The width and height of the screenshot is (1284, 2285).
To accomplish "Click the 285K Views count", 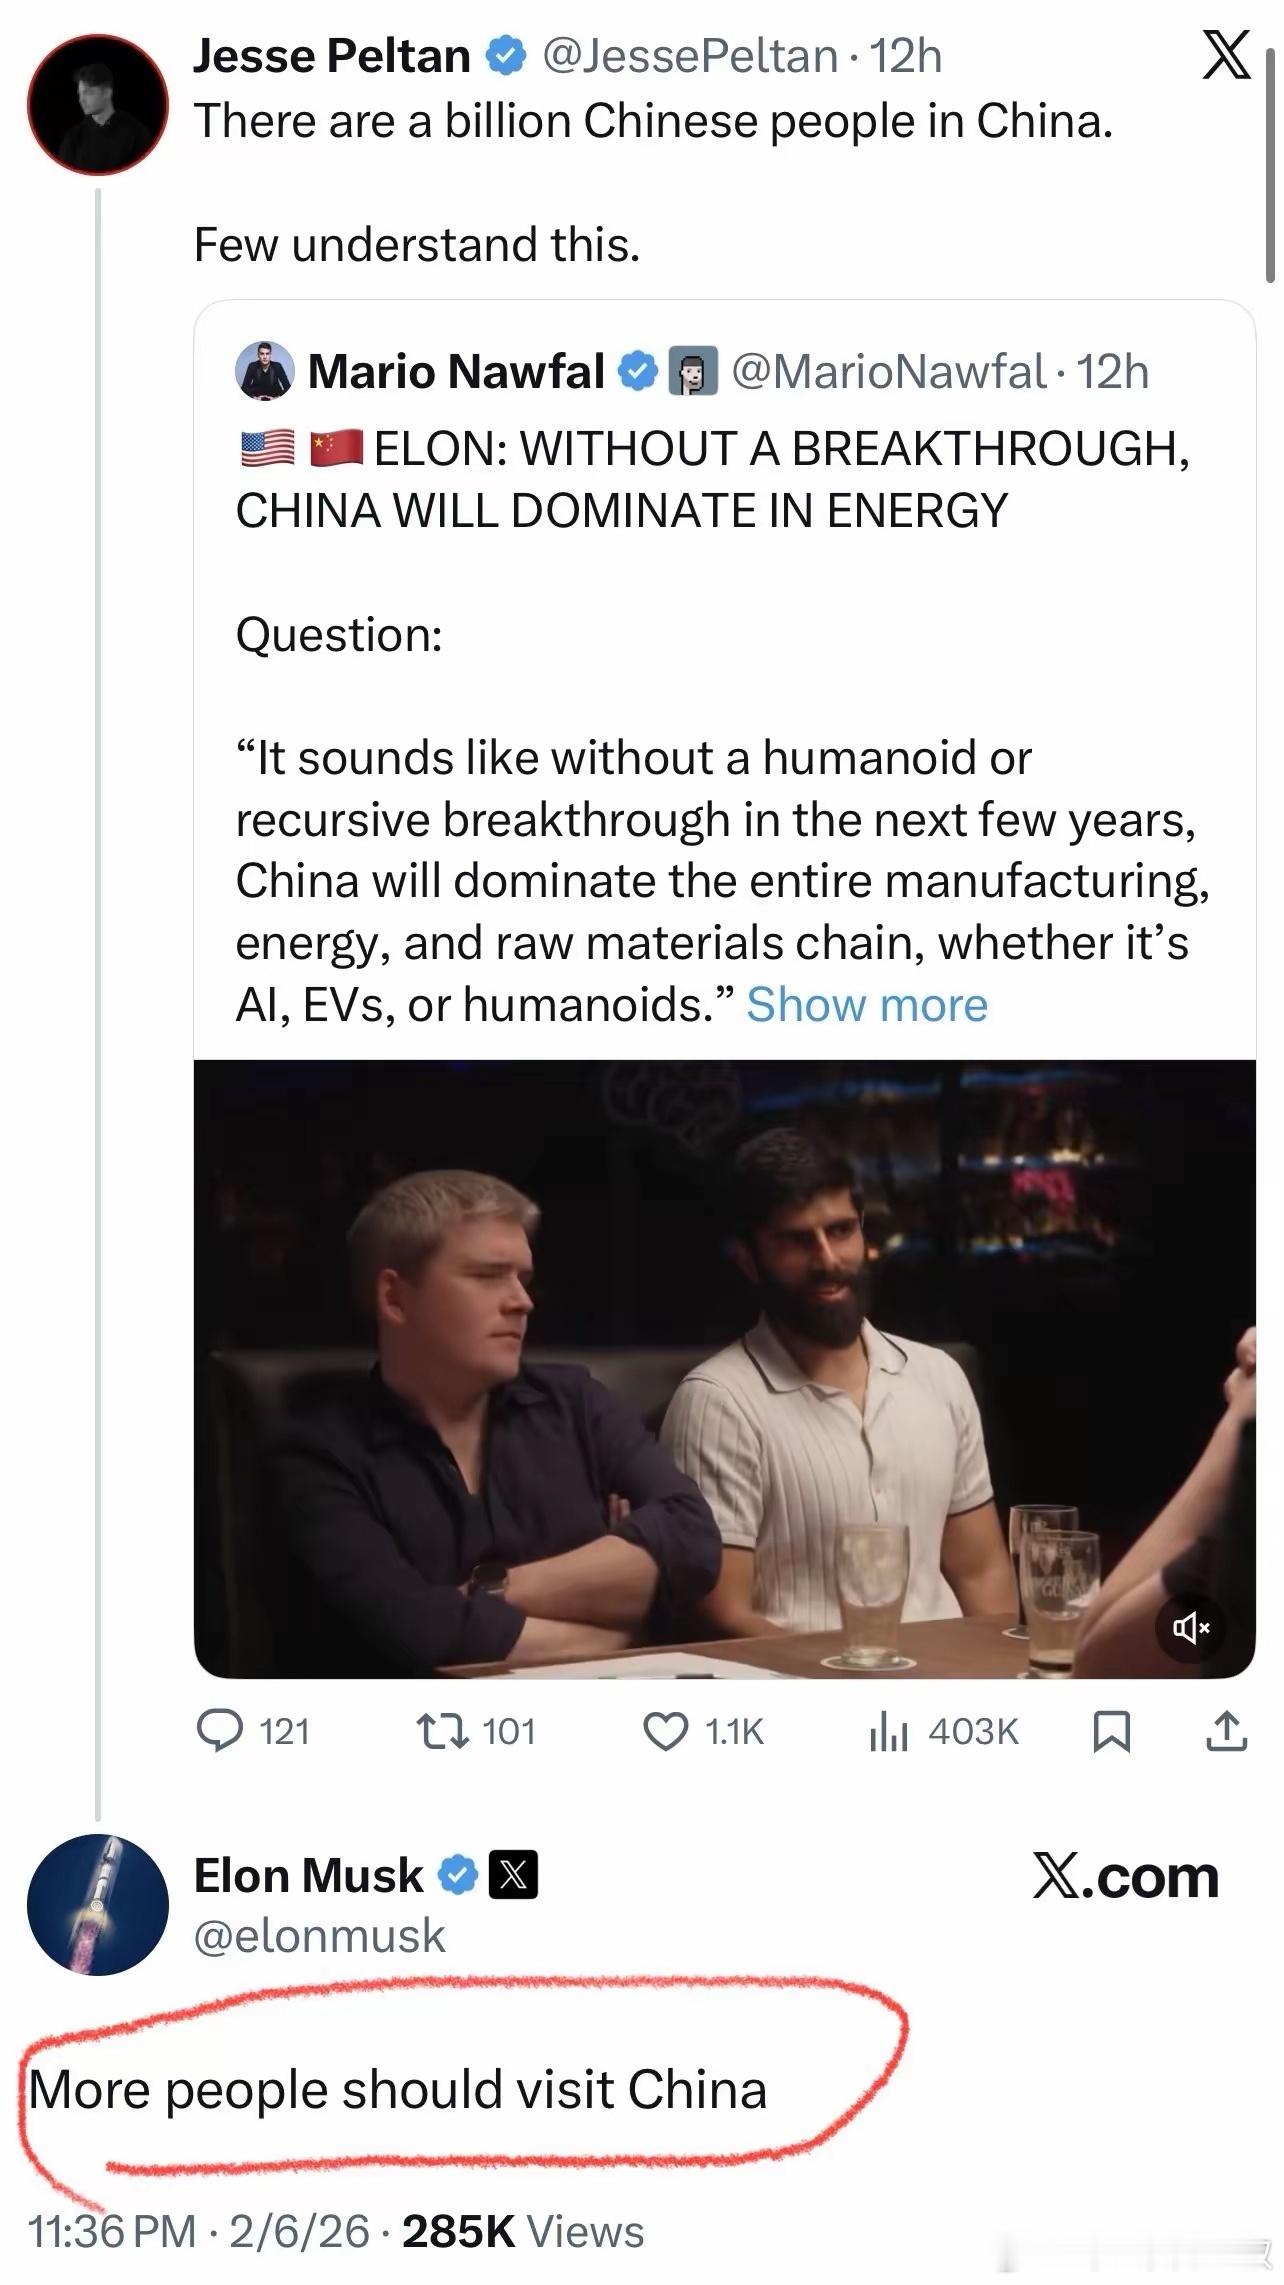I will click(x=523, y=2231).
